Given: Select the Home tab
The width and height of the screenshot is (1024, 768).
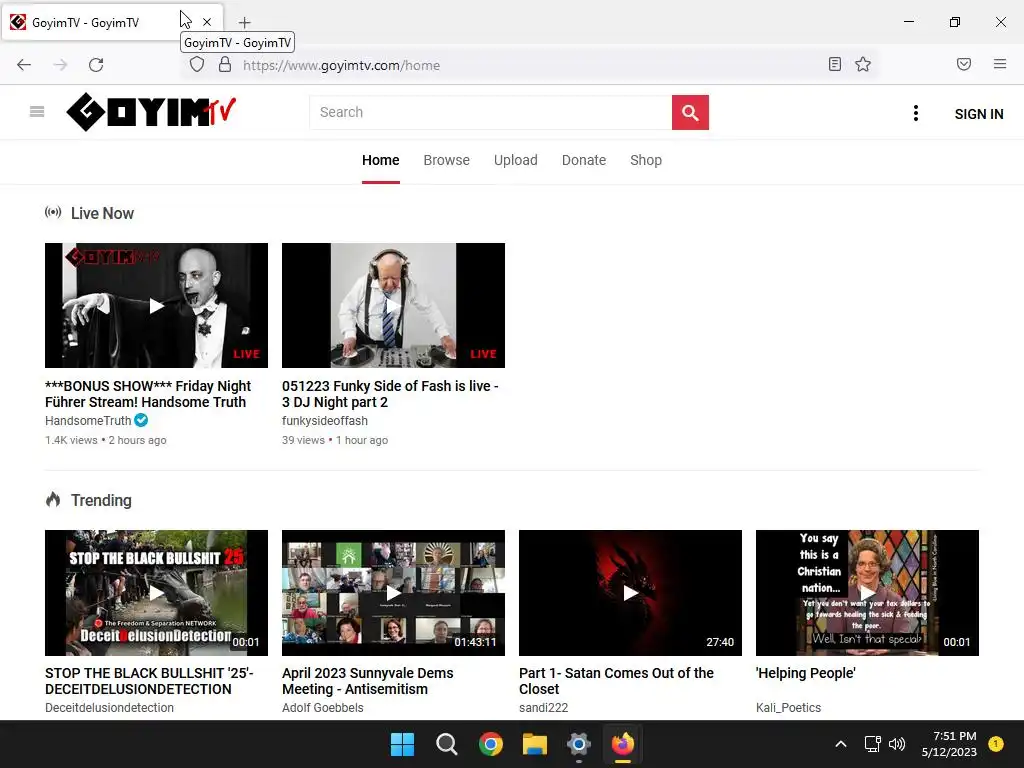Looking at the screenshot, I should [x=381, y=160].
